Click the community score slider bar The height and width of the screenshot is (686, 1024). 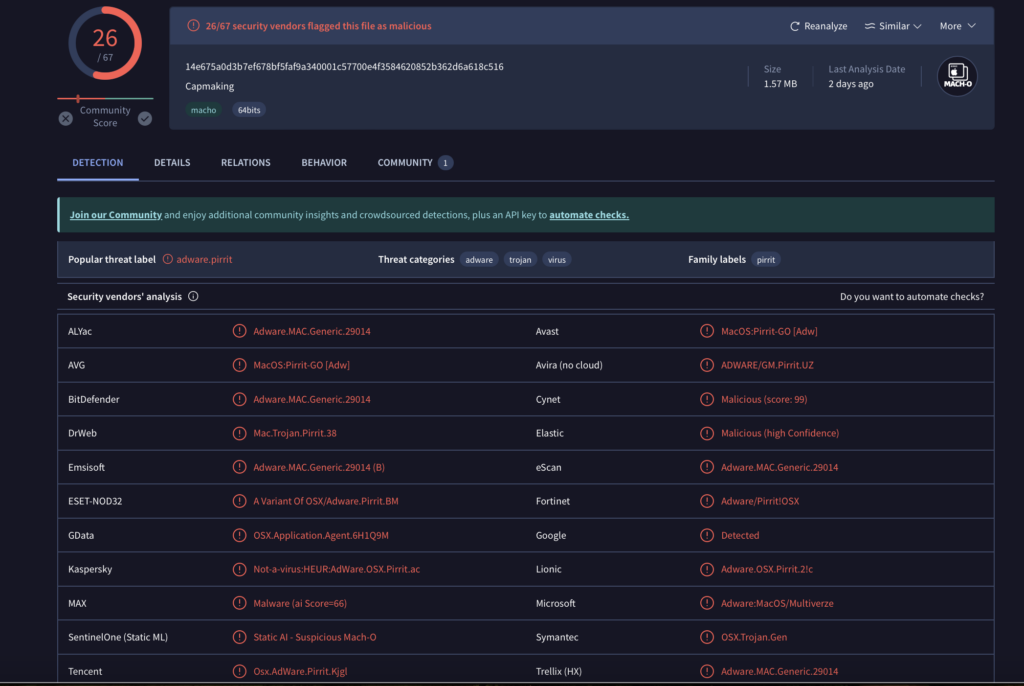(105, 99)
